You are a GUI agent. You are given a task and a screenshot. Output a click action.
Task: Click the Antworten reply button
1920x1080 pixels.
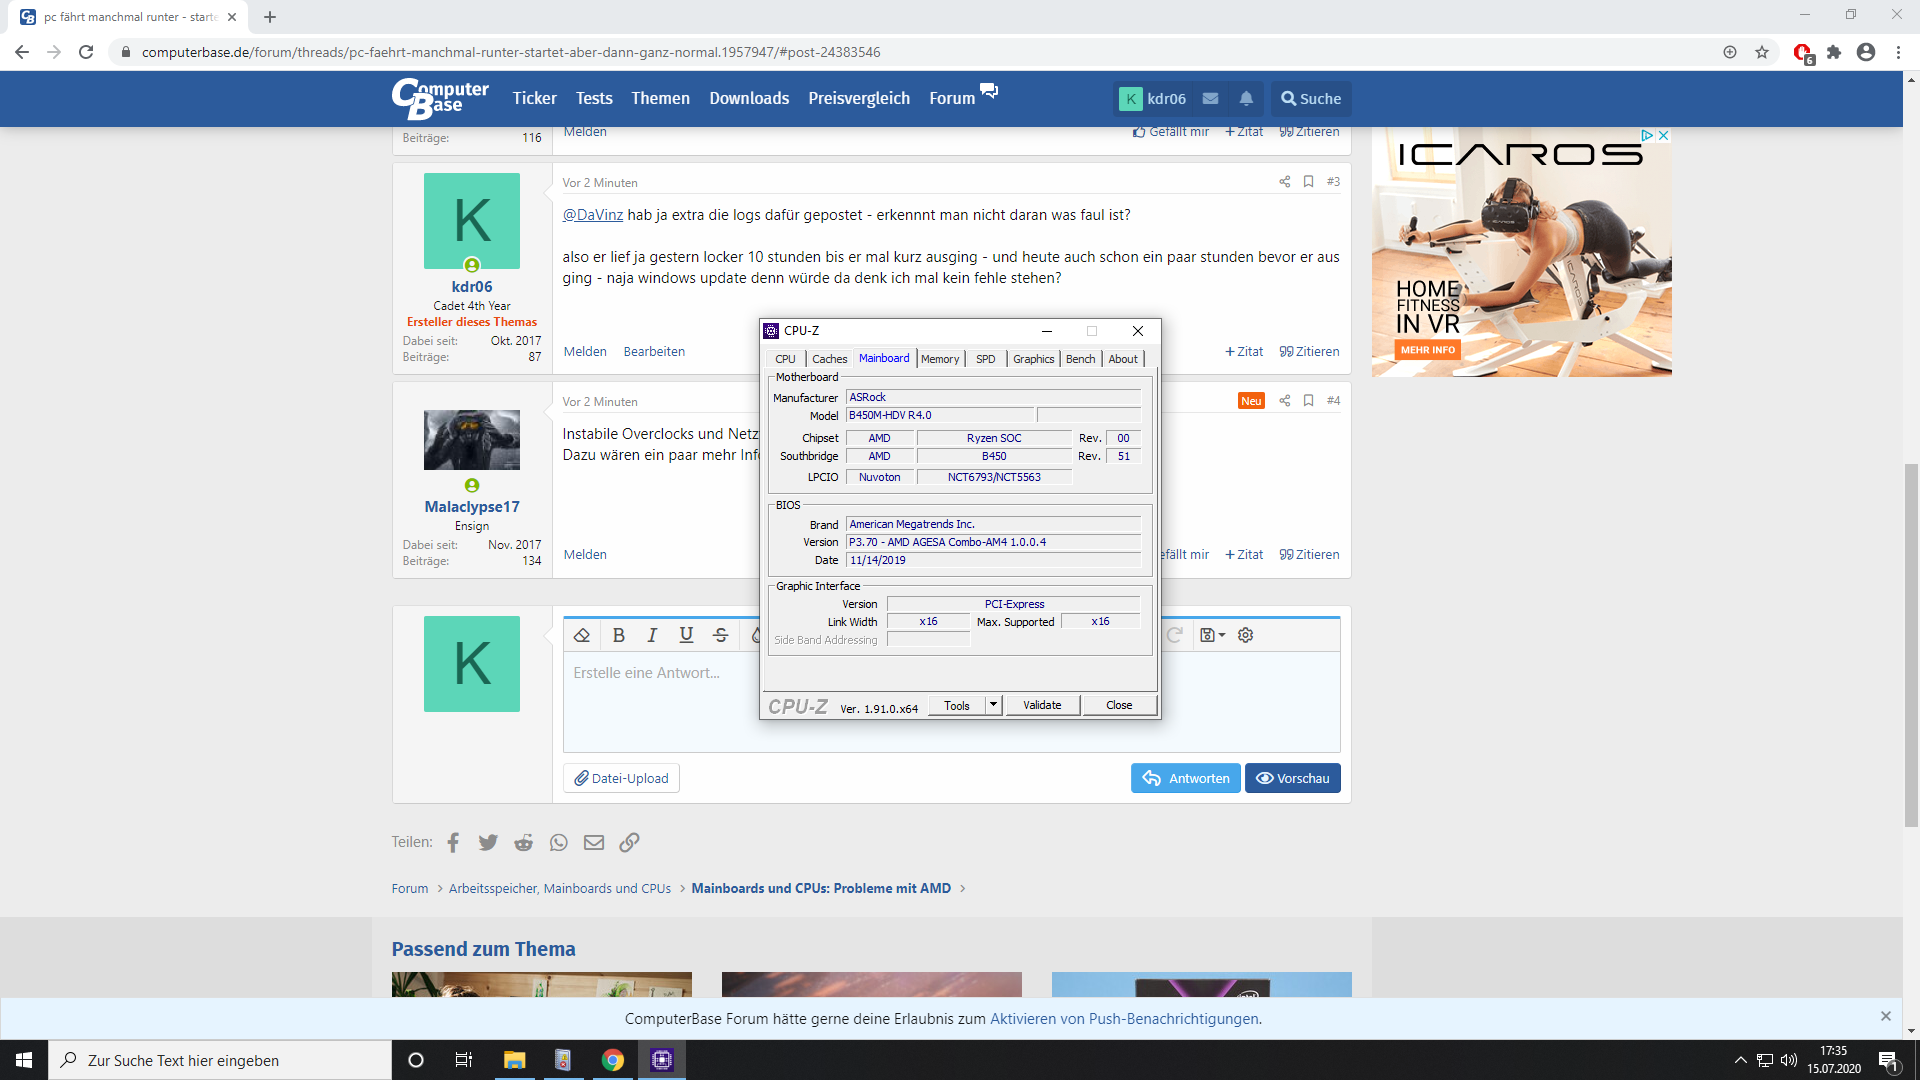1186,778
